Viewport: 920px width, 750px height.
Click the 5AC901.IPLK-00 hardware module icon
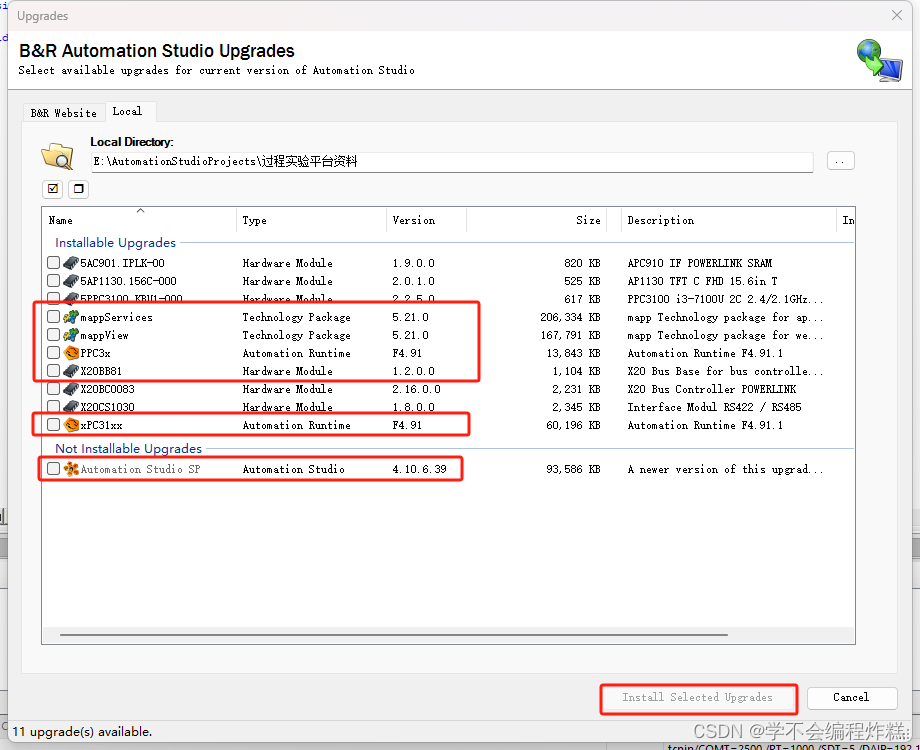pos(71,262)
